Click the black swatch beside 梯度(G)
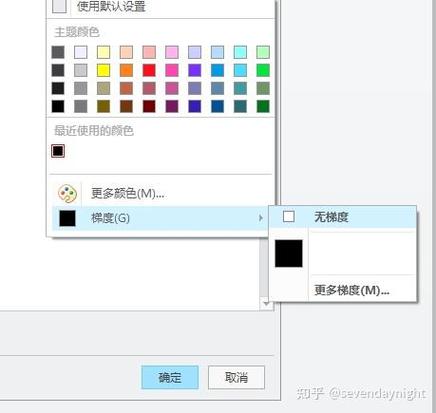Screen dimensions: 436x413 [67, 218]
